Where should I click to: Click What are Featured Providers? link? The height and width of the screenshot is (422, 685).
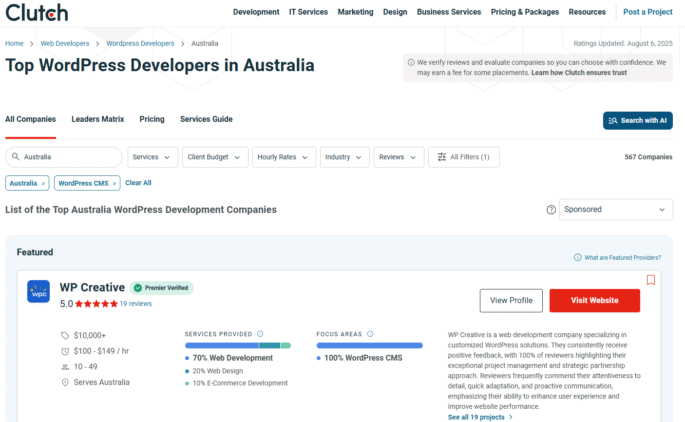click(x=623, y=258)
